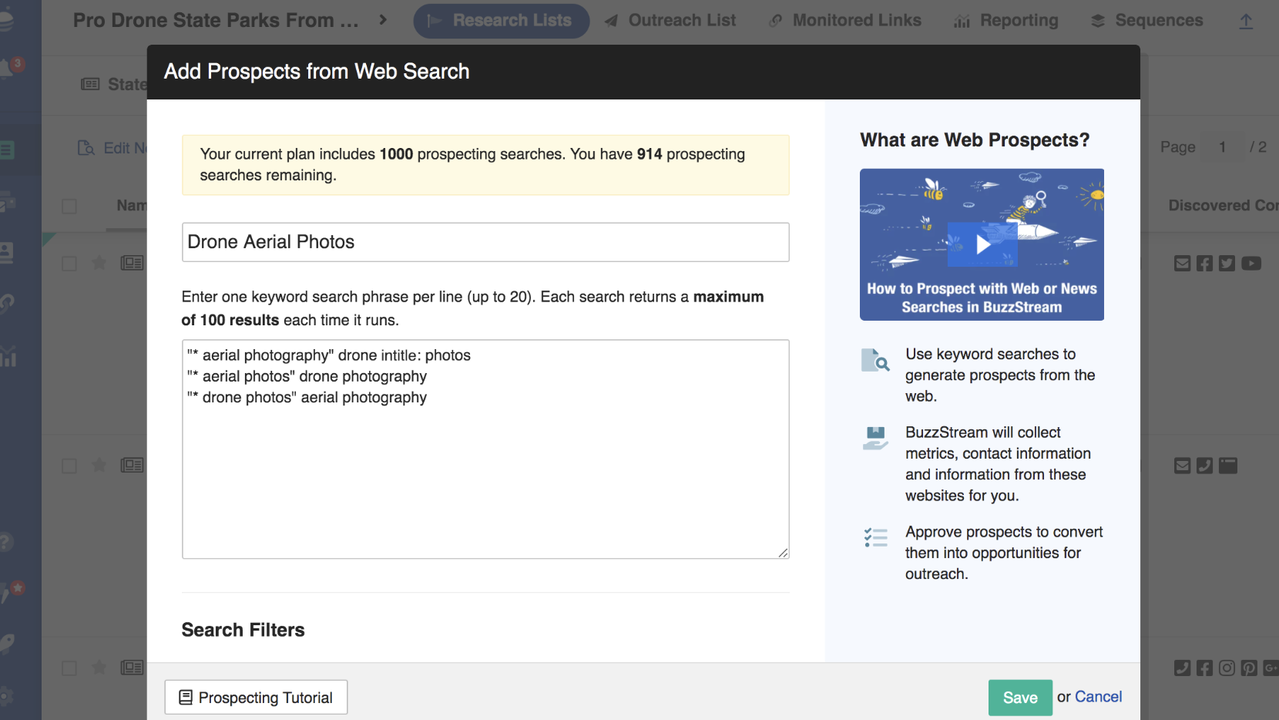Check the third prospect row checkbox
Viewport: 1279px width, 720px height.
(x=69, y=668)
